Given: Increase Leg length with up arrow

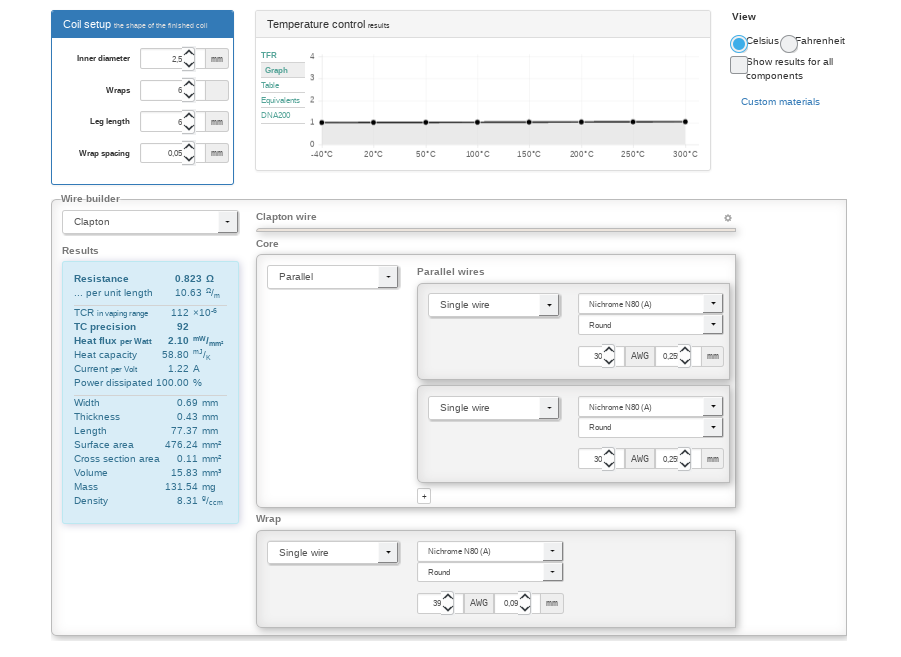Looking at the screenshot, I should (189, 116).
